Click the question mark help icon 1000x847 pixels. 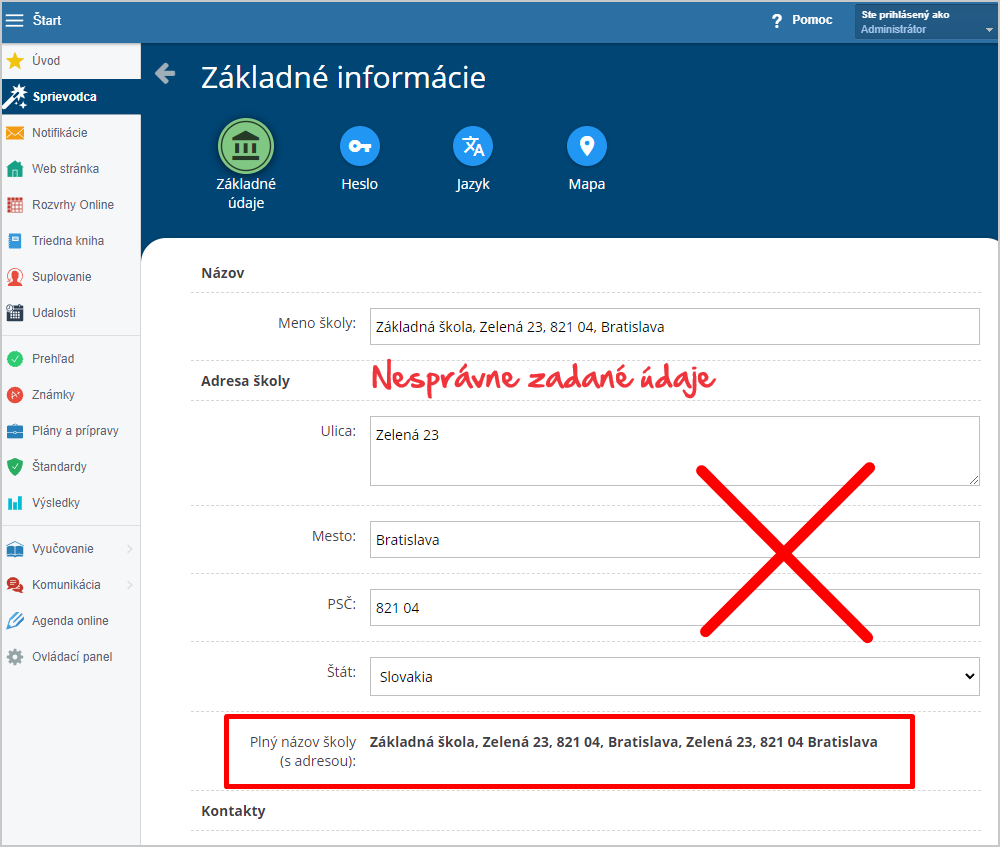776,21
